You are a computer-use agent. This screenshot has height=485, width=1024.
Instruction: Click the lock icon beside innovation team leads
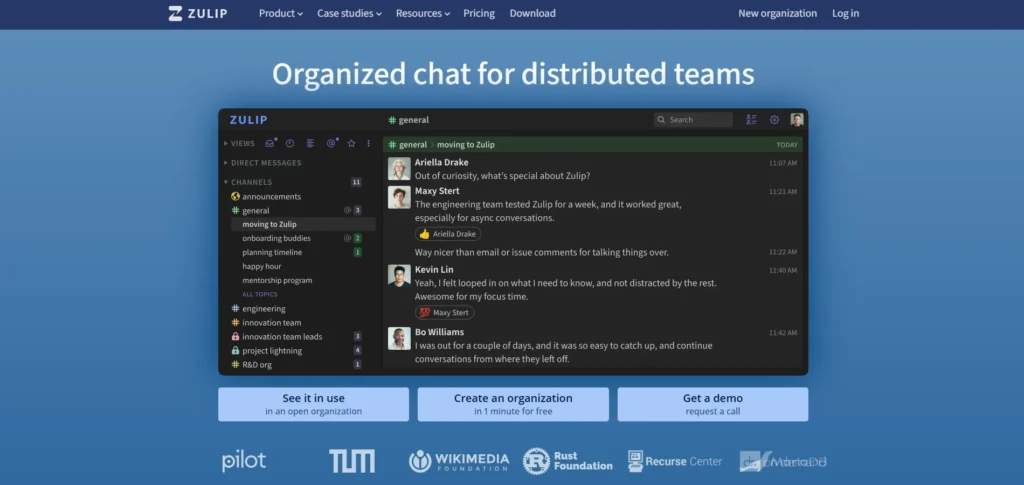coord(235,337)
